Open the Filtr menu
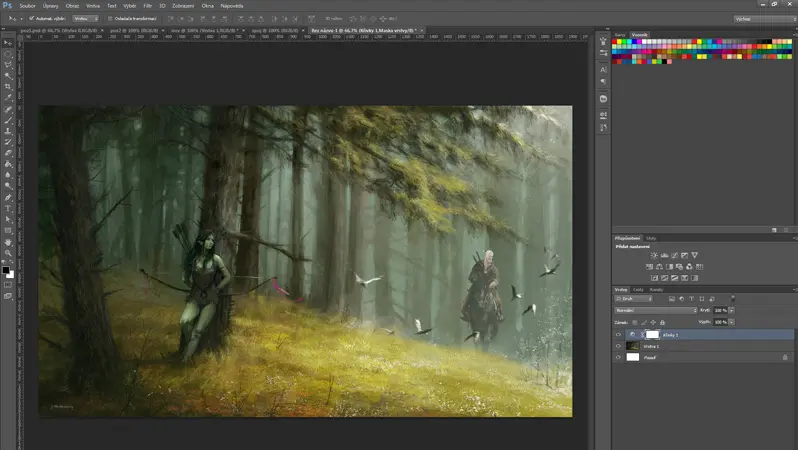Image resolution: width=798 pixels, height=450 pixels. coord(148,6)
